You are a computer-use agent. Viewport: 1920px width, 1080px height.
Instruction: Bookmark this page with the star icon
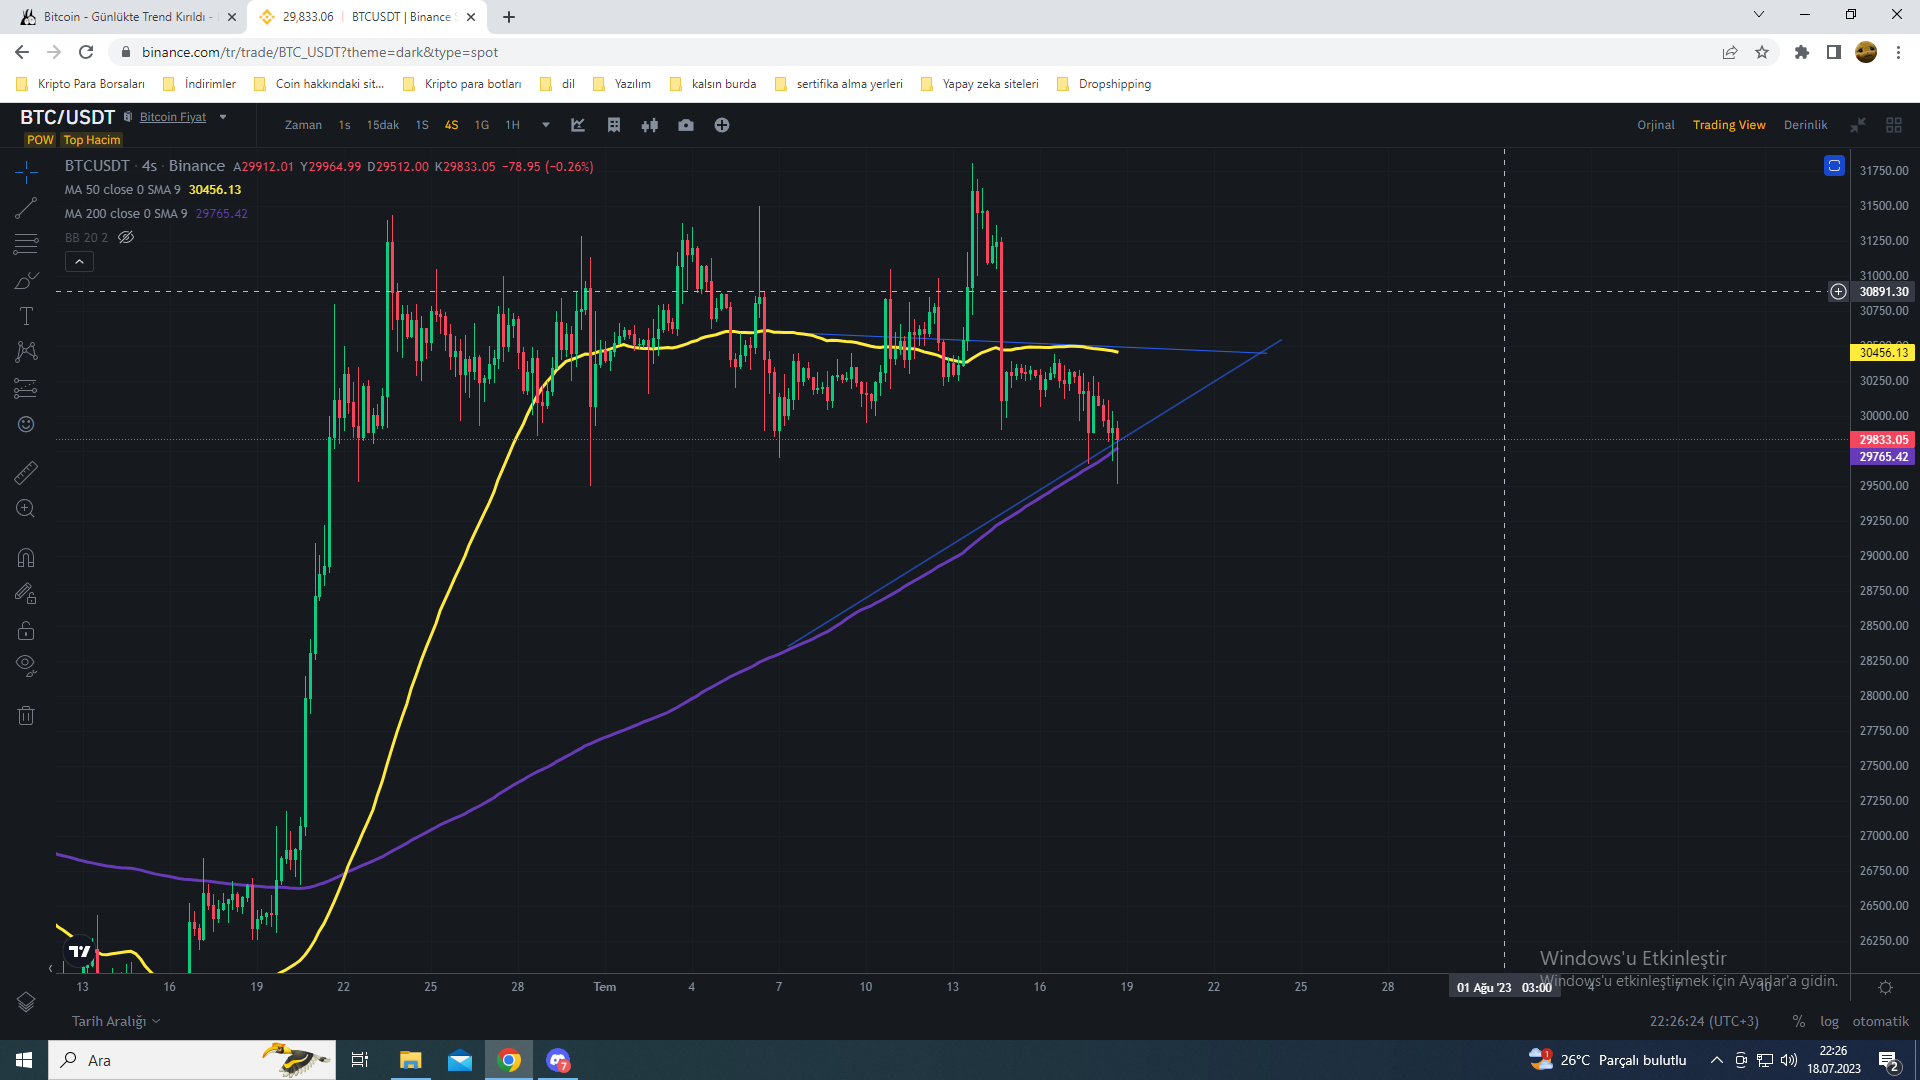tap(1762, 52)
